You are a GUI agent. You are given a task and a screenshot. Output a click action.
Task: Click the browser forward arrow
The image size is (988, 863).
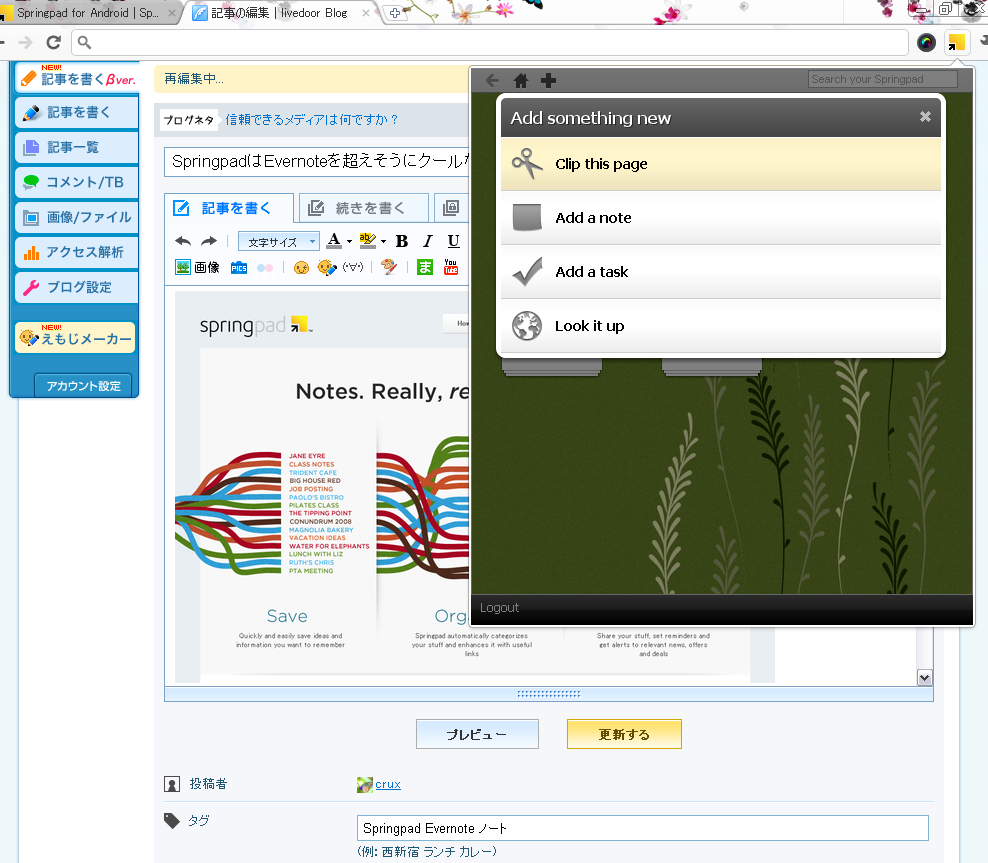(26, 42)
